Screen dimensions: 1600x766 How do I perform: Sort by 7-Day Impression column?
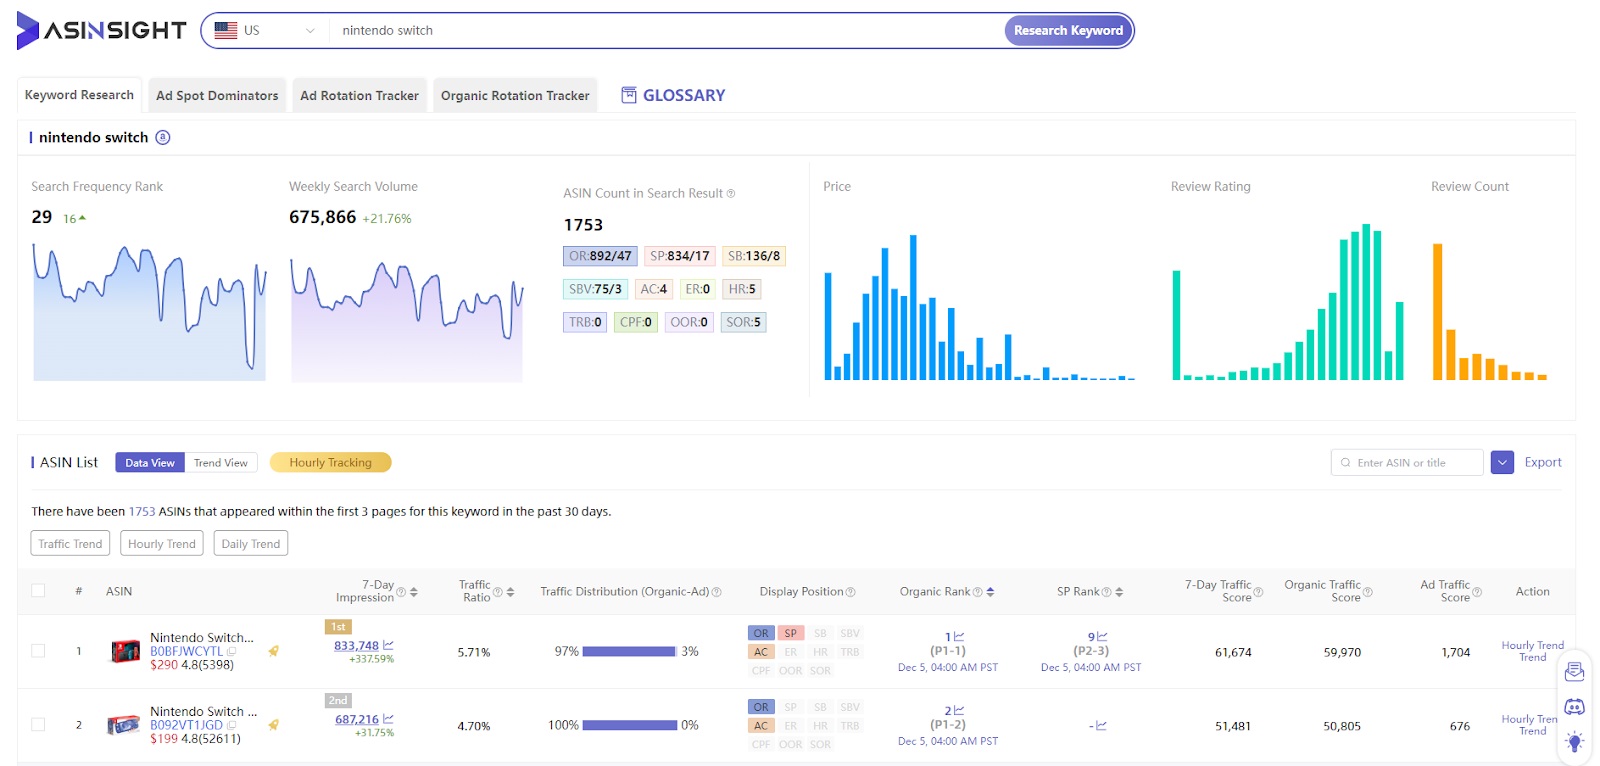click(x=414, y=592)
